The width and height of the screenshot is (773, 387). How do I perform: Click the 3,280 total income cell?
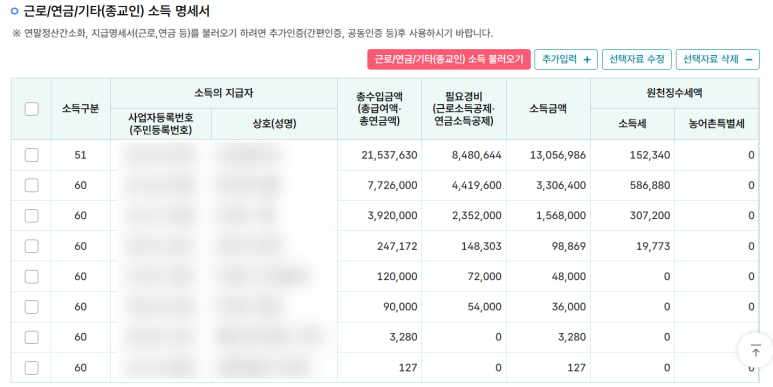click(380, 337)
